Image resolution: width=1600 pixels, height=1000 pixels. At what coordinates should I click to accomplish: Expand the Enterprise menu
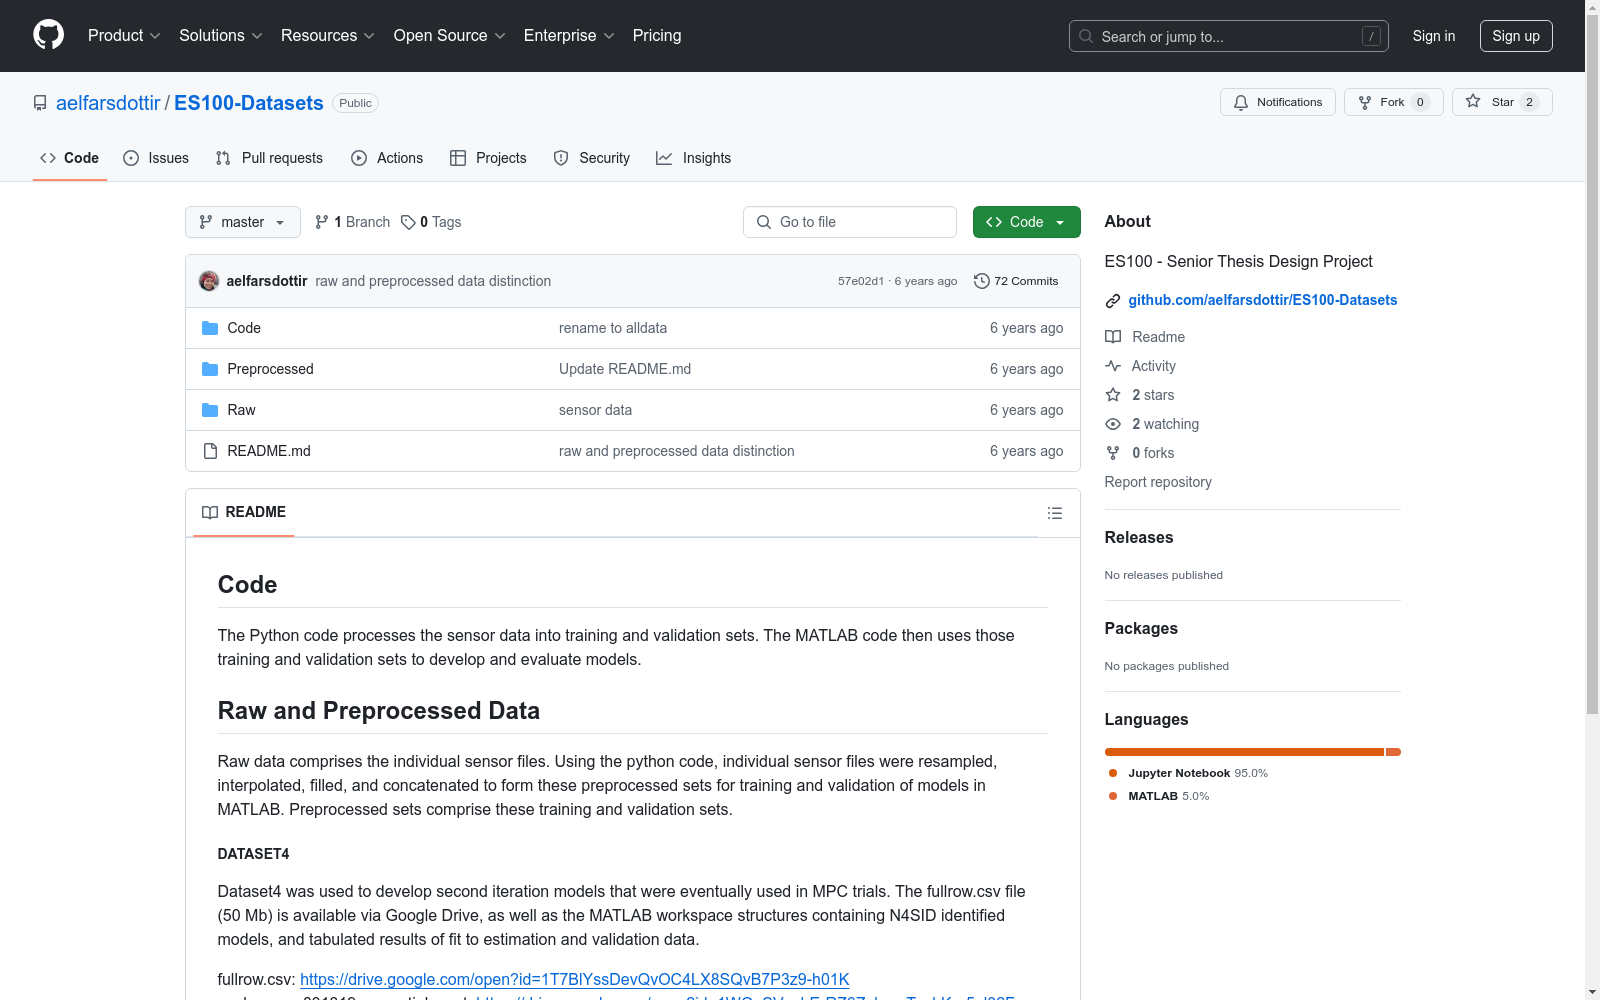569,36
